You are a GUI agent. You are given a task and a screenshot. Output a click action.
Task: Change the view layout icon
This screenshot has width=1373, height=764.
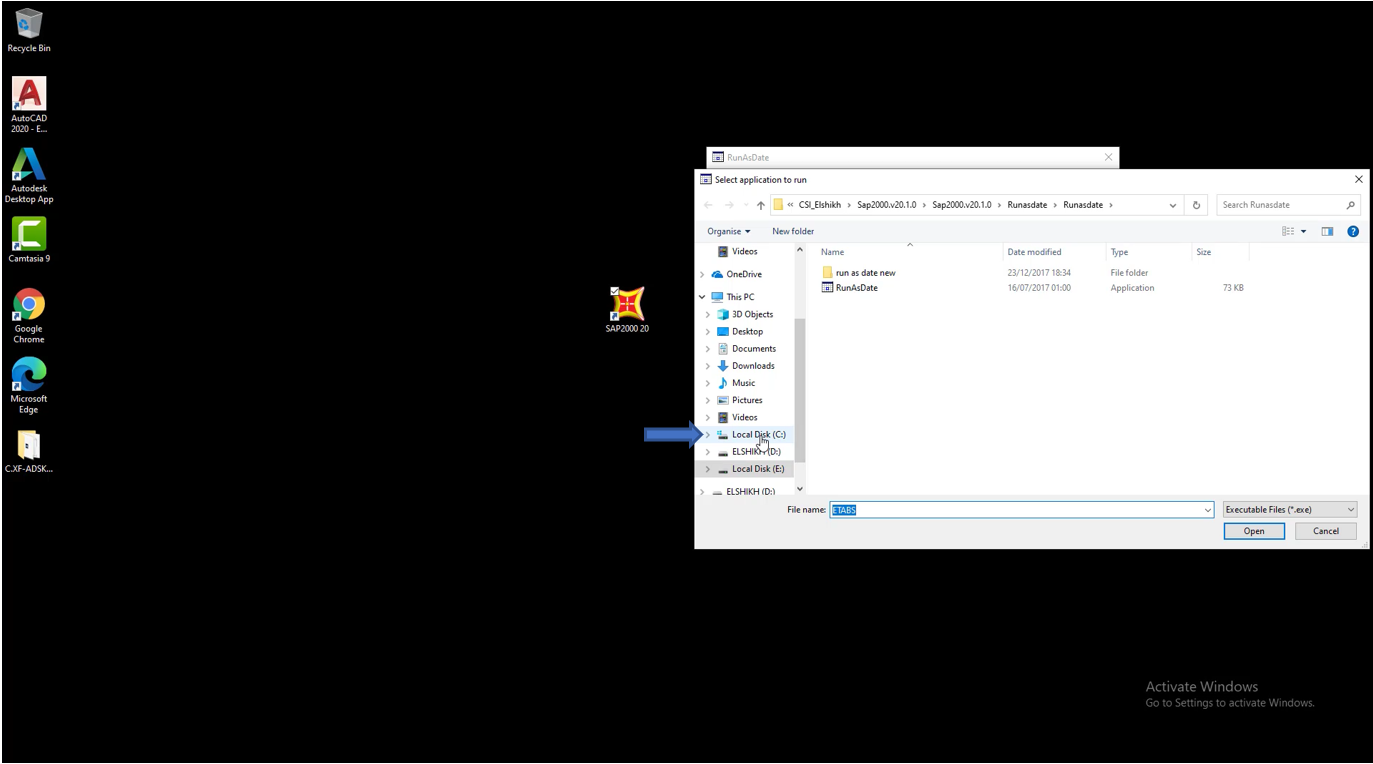pyautogui.click(x=1288, y=231)
